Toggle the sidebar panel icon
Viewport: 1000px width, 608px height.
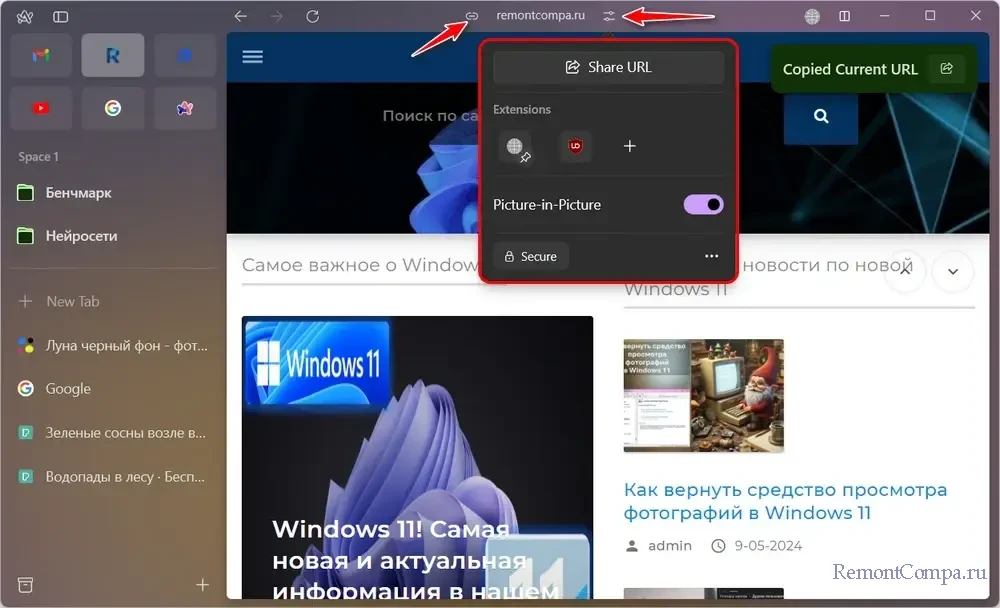click(61, 17)
